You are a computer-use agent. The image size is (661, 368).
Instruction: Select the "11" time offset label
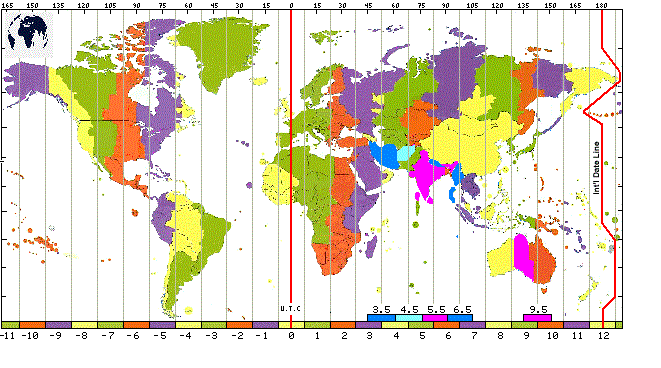click(x=577, y=336)
